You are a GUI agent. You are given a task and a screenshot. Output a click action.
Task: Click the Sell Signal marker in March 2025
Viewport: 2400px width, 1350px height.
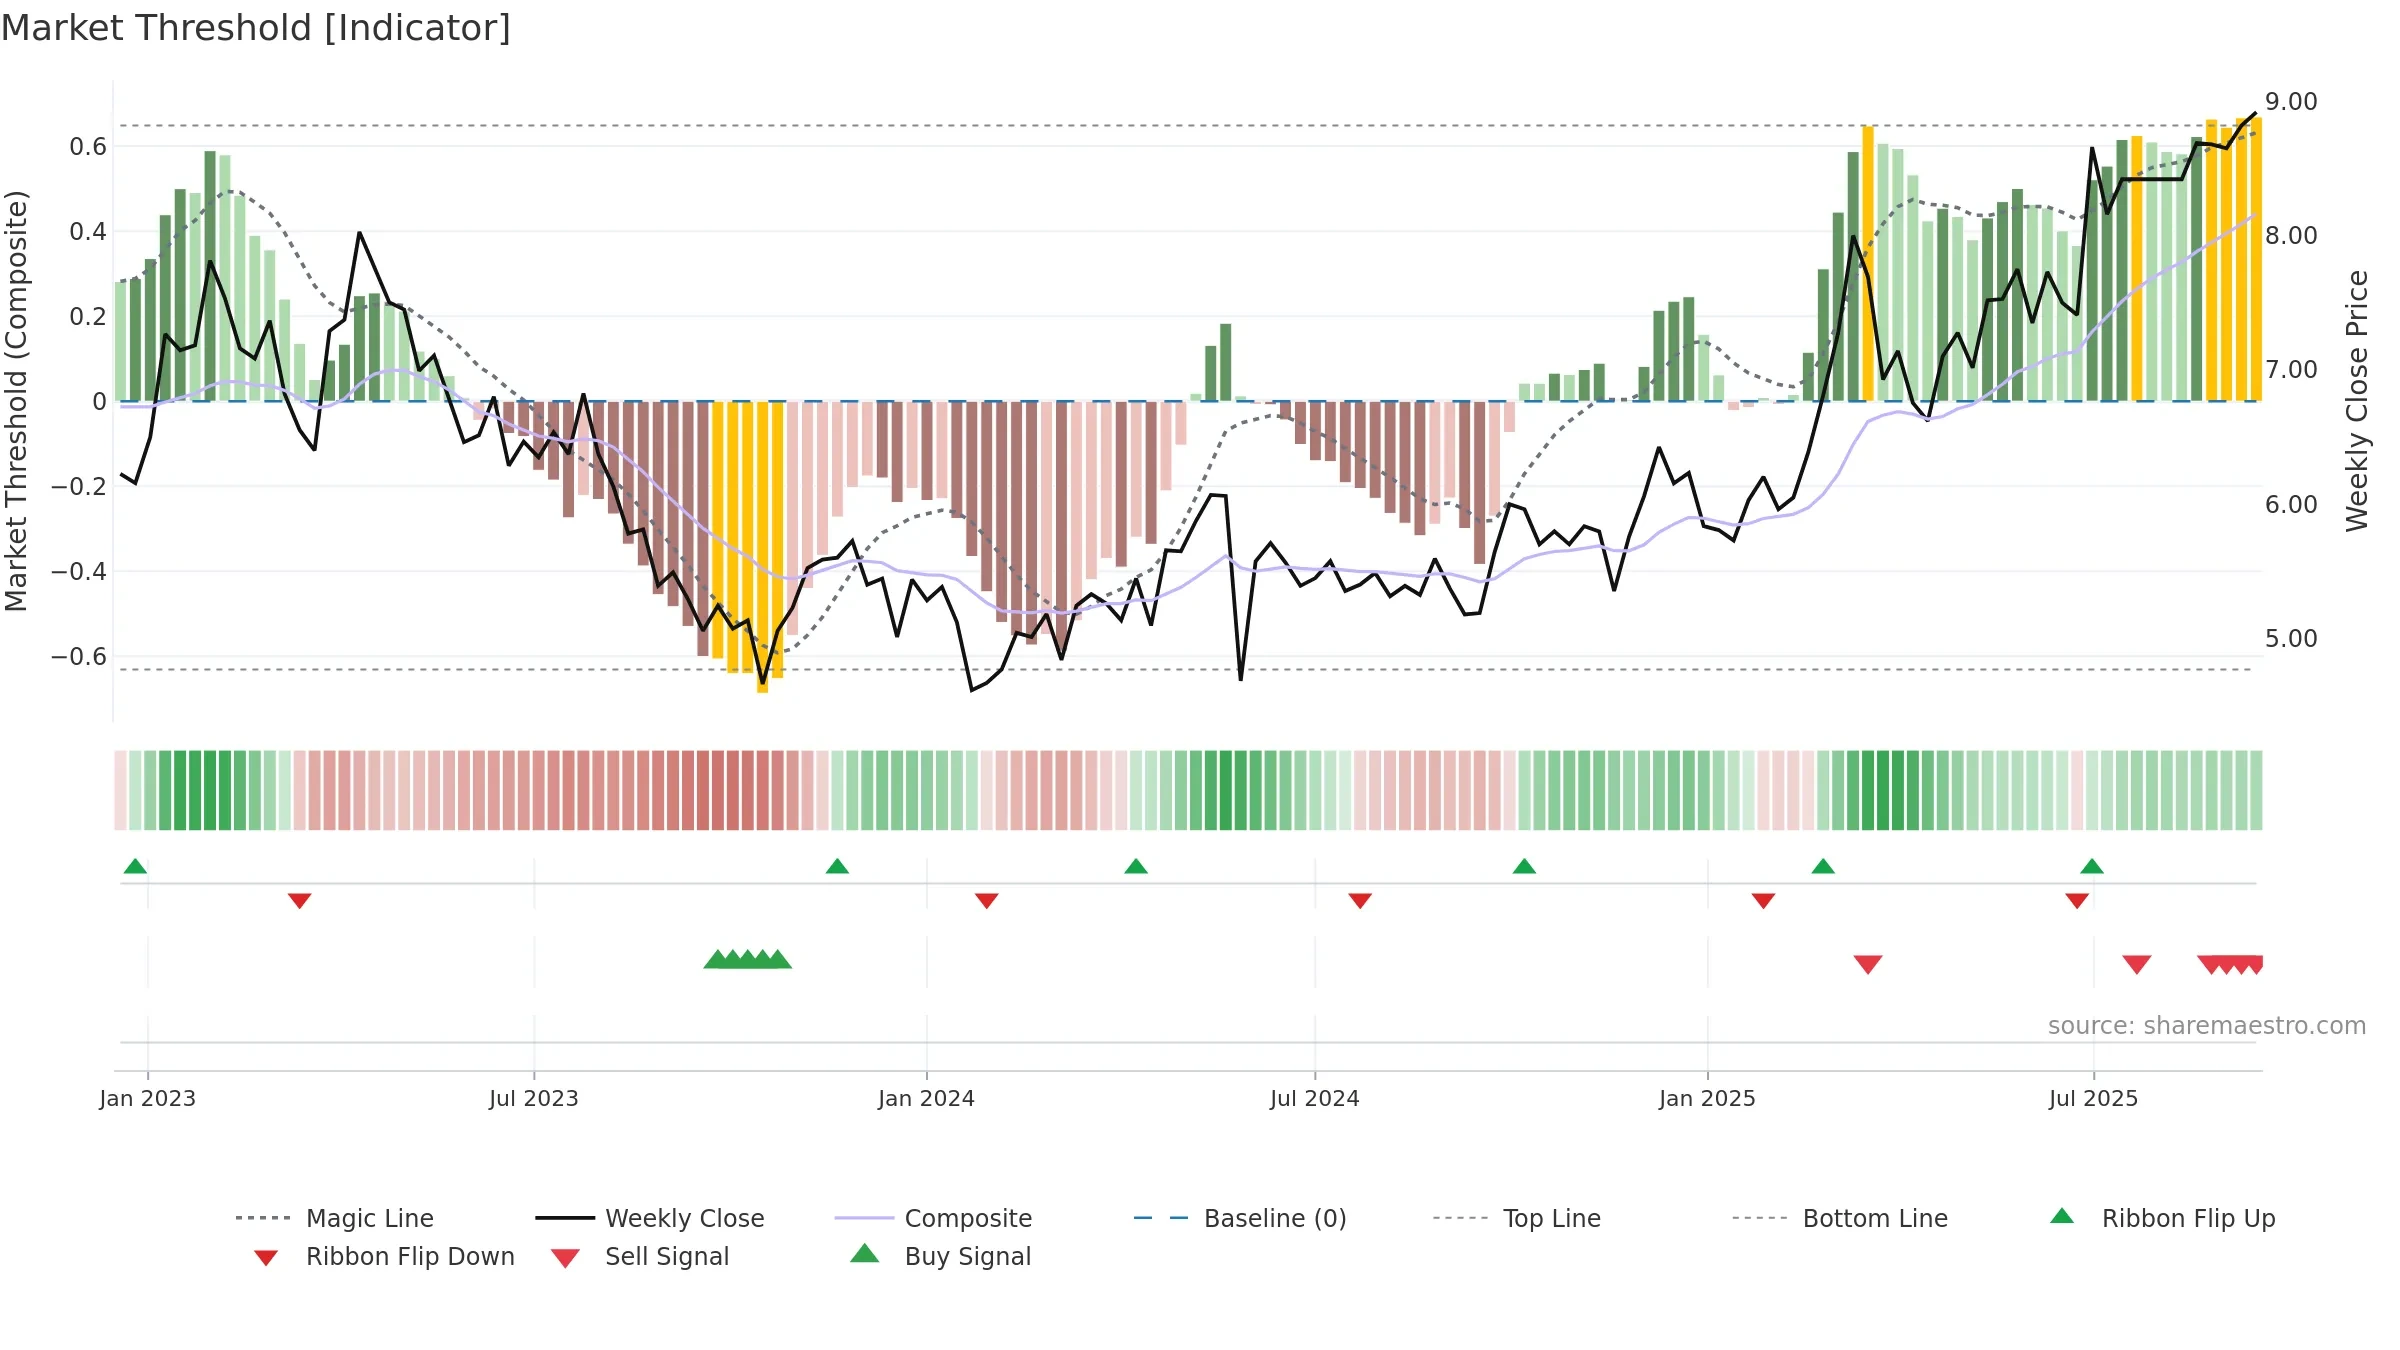click(x=1868, y=964)
